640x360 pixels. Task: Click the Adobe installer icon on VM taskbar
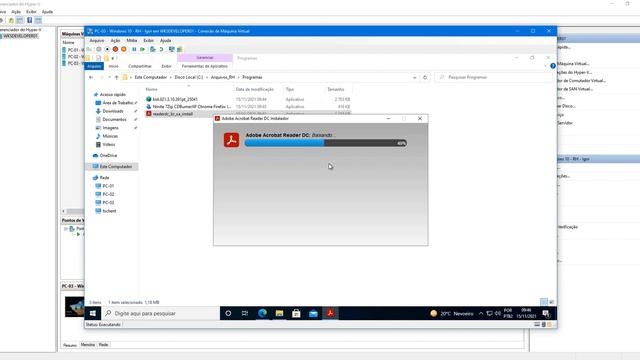tap(330, 313)
